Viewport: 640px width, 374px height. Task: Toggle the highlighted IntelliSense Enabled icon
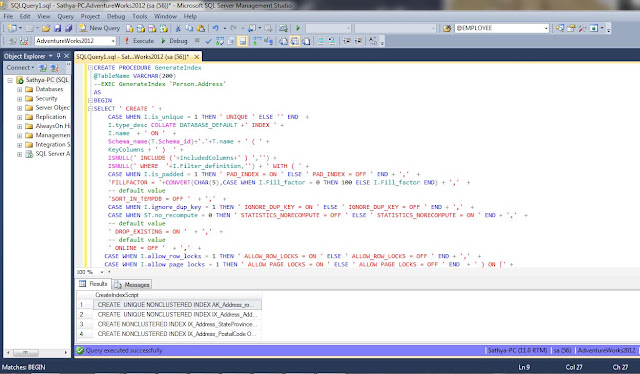coord(242,41)
